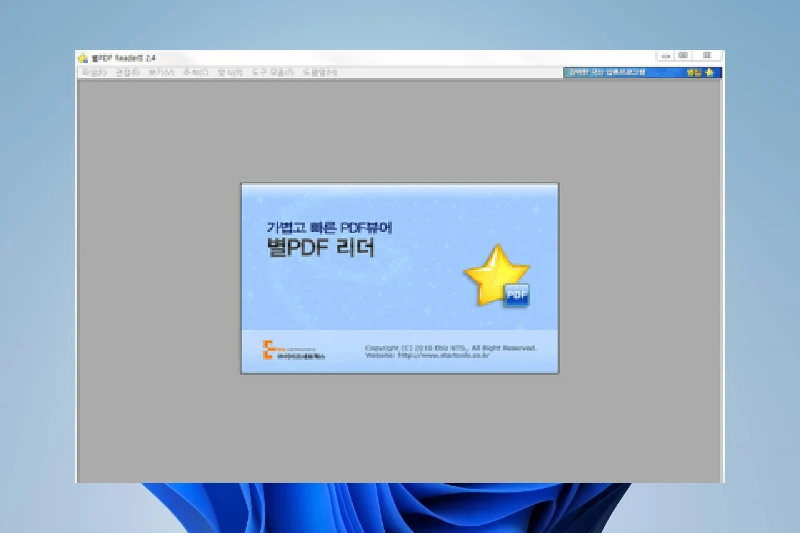Maximize the 별PDF Reader window
The height and width of the screenshot is (533, 800).
pyautogui.click(x=683, y=56)
